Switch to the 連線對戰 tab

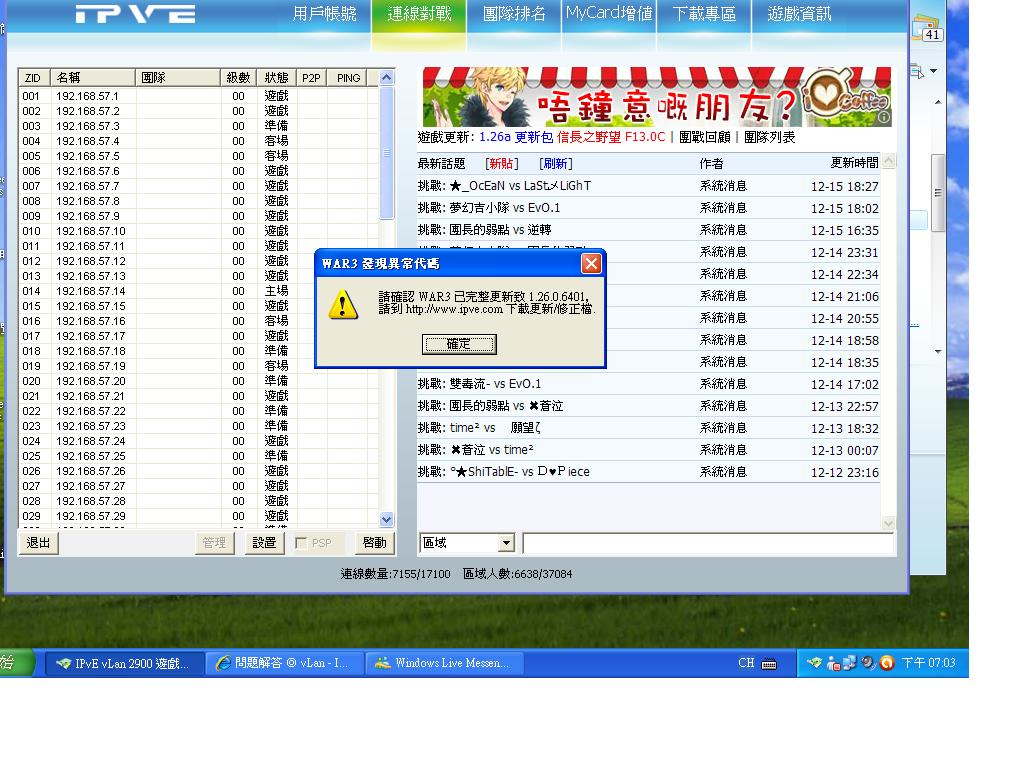coord(419,14)
